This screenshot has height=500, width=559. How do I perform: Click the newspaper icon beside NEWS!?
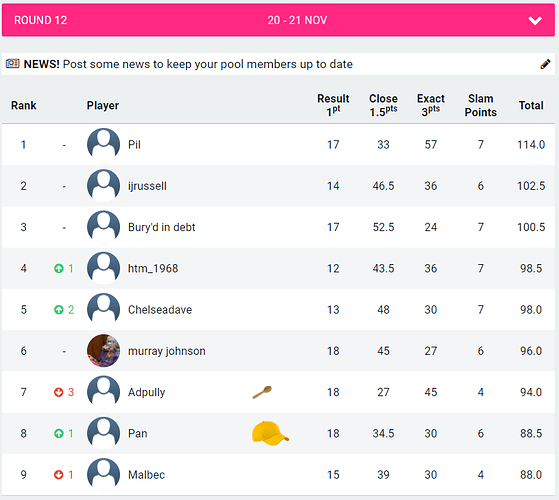pos(12,64)
